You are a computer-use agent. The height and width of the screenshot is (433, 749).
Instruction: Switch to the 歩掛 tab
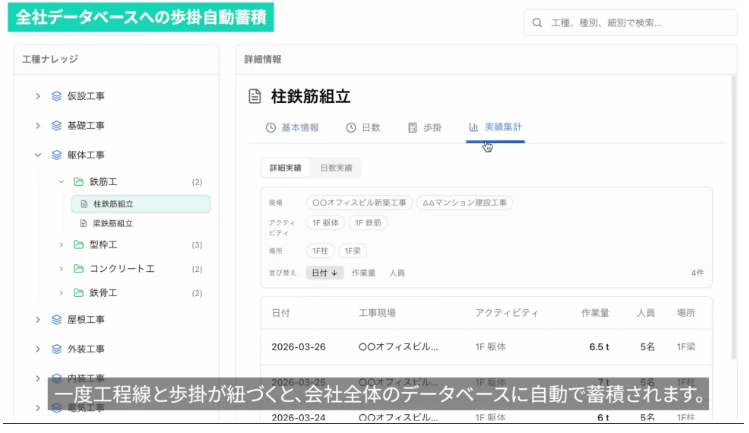(x=425, y=128)
